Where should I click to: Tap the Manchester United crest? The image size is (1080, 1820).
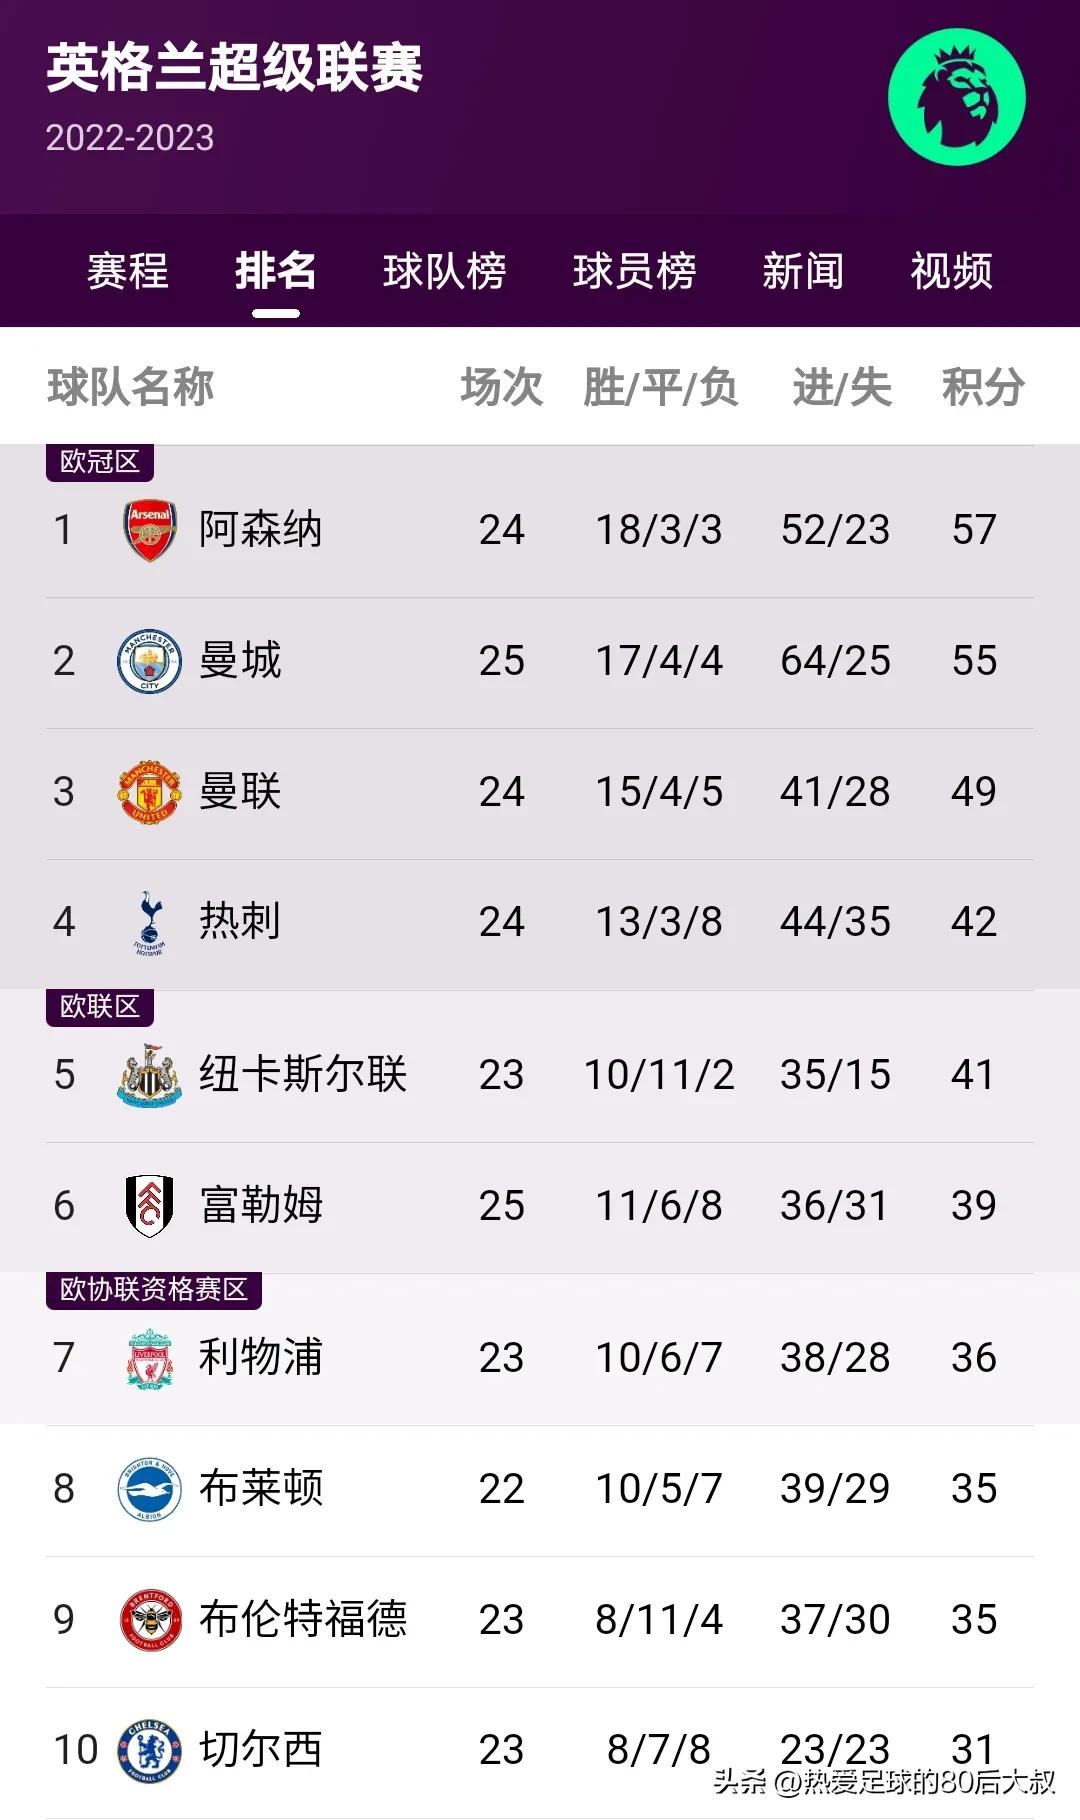150,792
